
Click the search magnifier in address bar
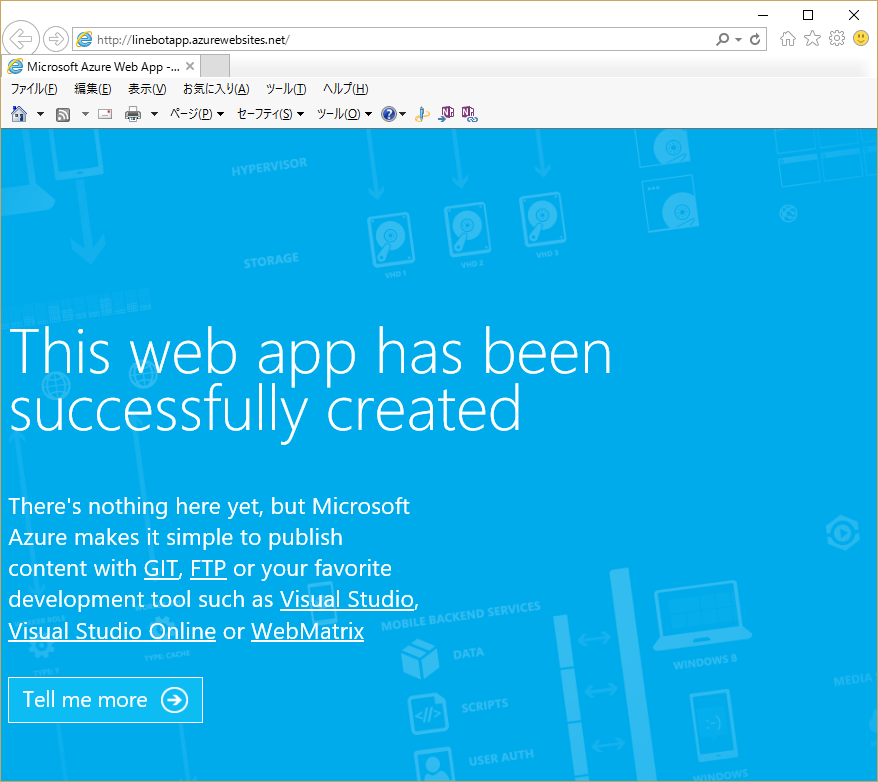[722, 39]
